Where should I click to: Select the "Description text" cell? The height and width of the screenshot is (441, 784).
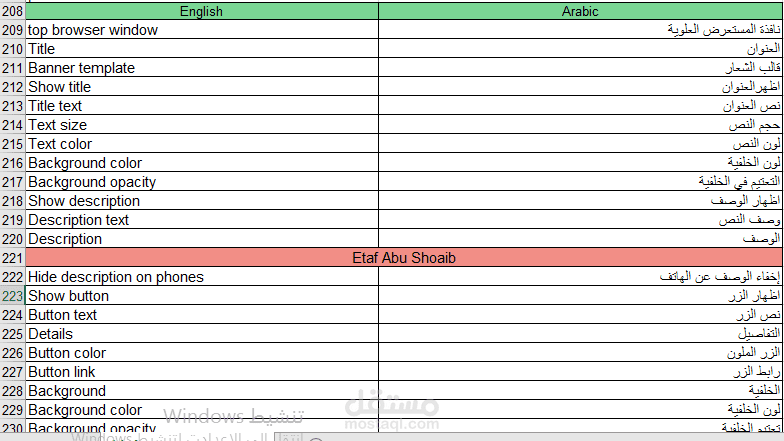pyautogui.click(x=201, y=220)
